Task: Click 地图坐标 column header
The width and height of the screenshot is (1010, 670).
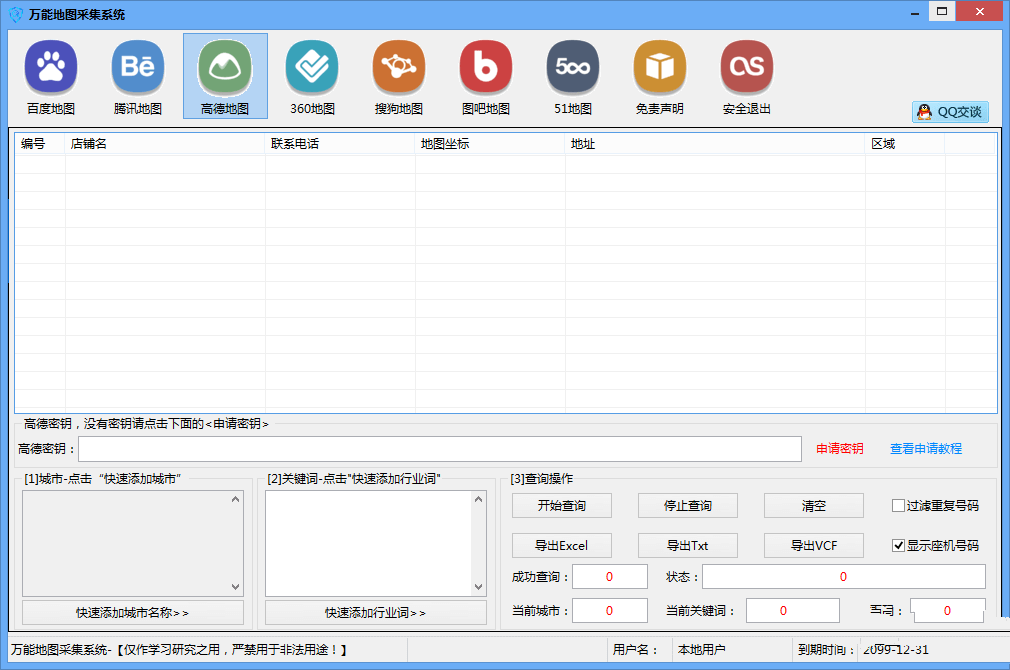Action: [490, 144]
